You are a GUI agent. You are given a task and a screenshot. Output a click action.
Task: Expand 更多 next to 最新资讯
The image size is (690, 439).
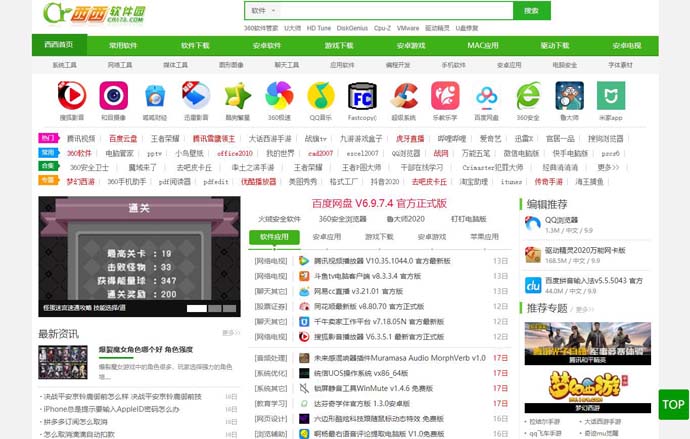coord(231,333)
